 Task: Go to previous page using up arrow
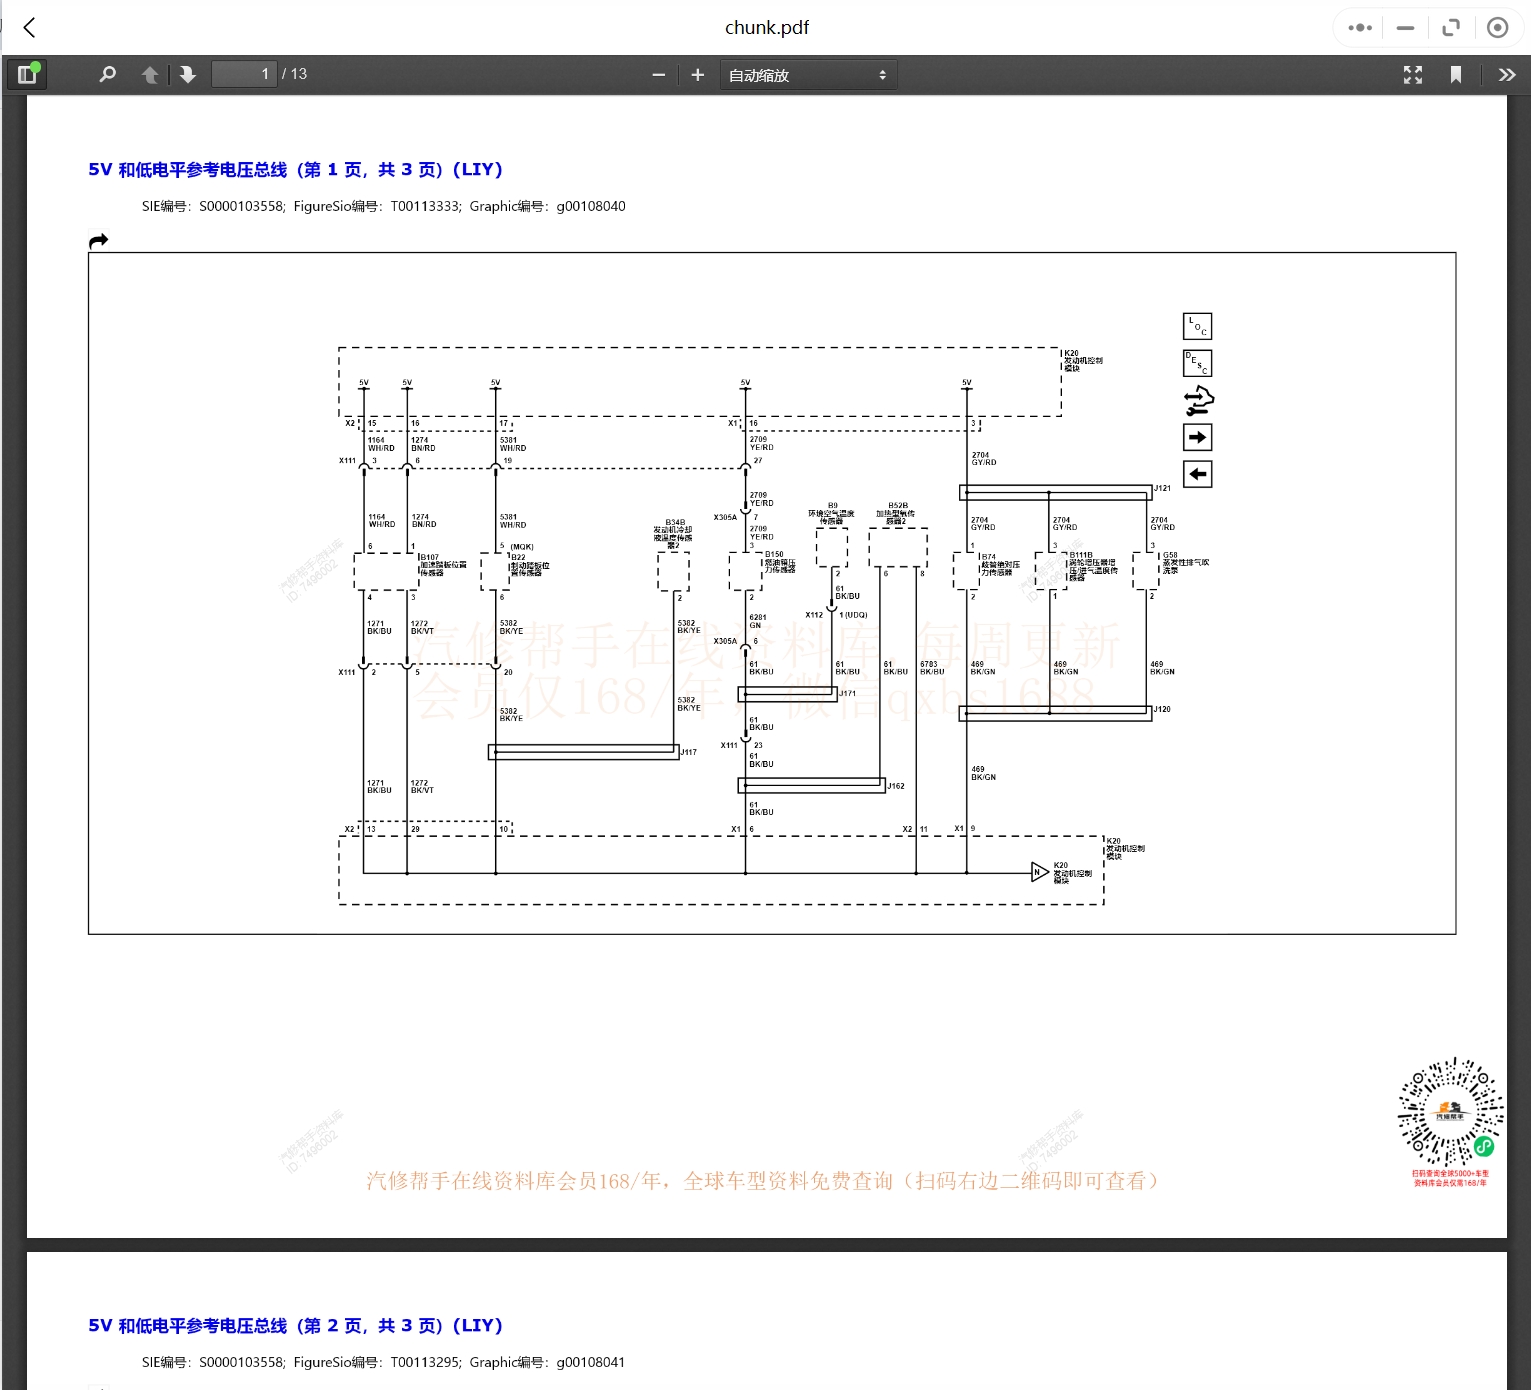tap(150, 74)
